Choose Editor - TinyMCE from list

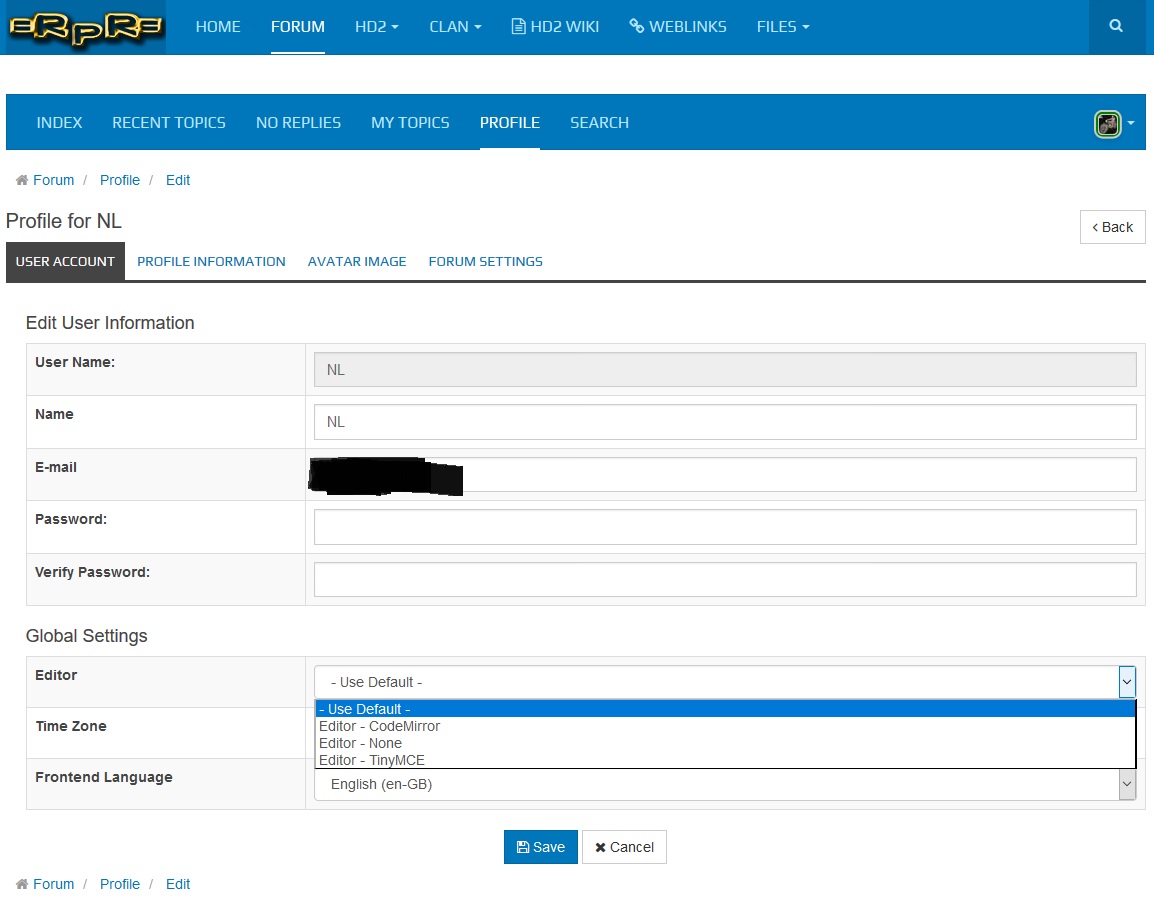pos(371,760)
